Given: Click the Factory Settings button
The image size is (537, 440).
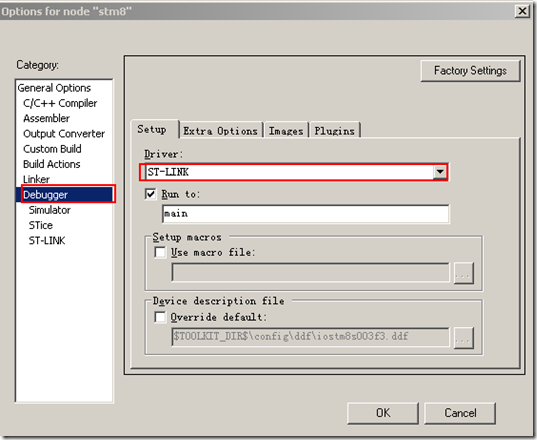Looking at the screenshot, I should coord(470,71).
